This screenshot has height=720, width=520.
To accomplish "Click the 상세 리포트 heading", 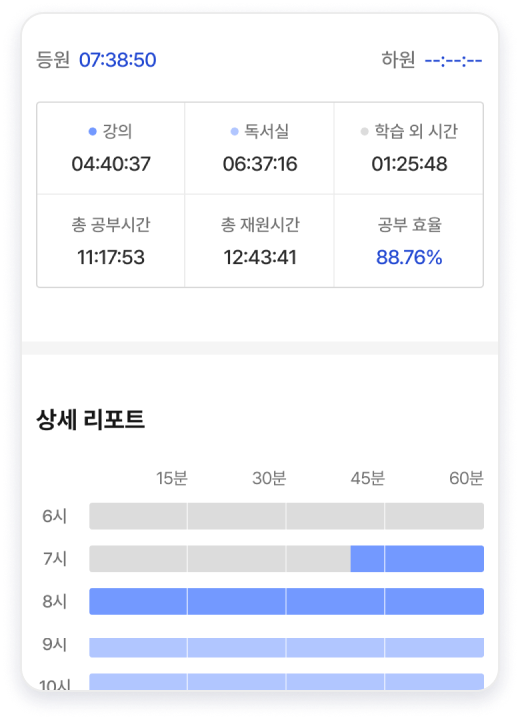I will point(90,419).
